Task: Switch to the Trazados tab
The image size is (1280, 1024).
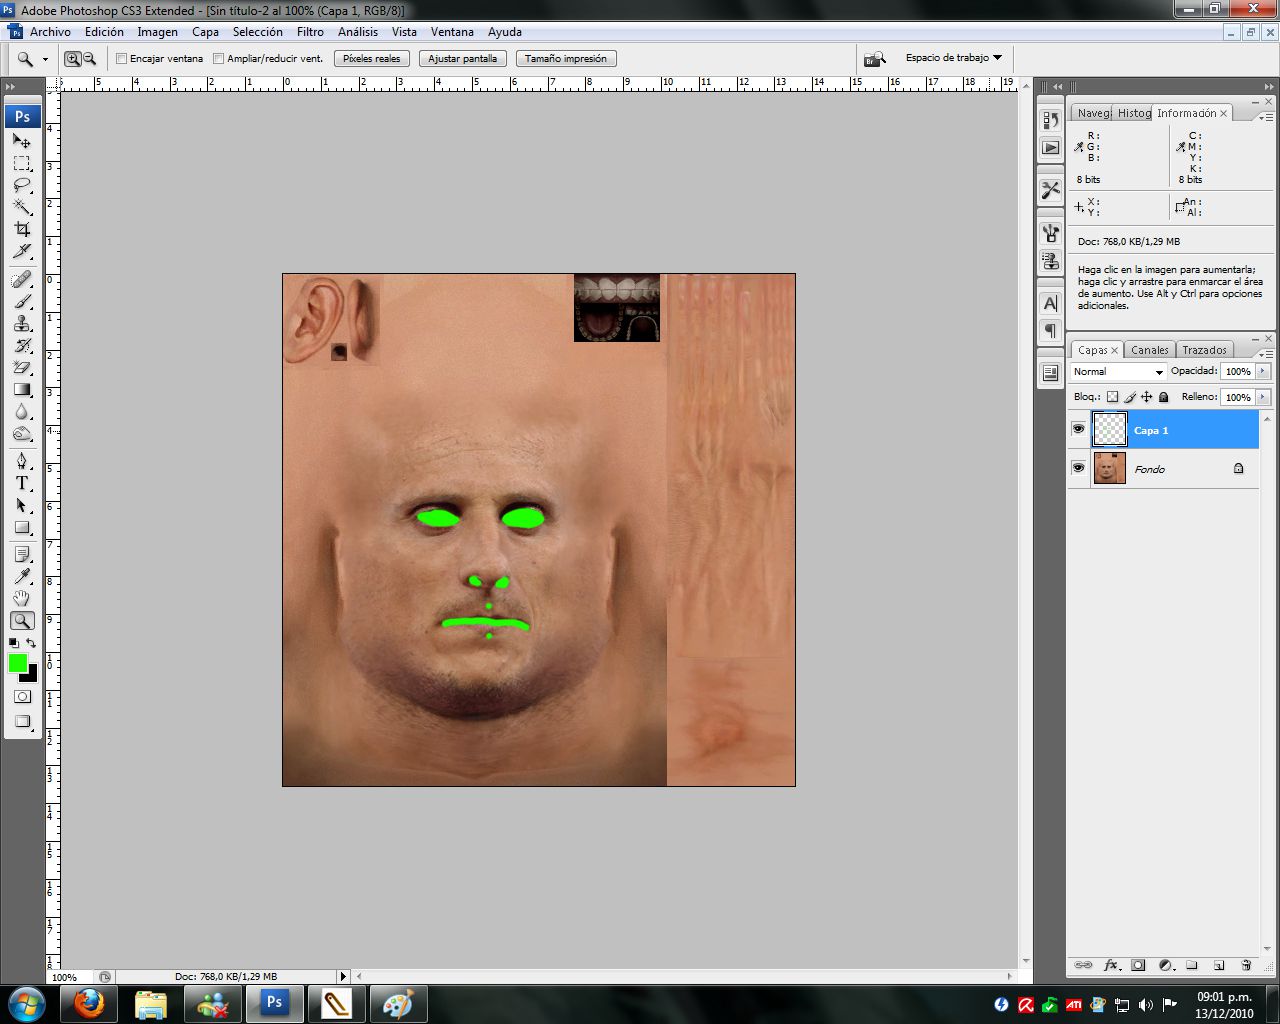Action: pyautogui.click(x=1204, y=350)
